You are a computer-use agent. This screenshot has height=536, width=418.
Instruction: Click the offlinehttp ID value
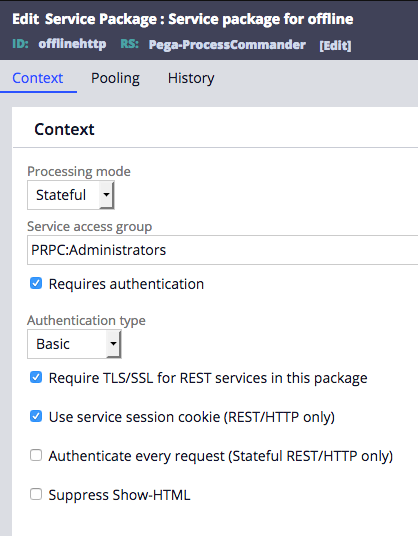tap(72, 44)
